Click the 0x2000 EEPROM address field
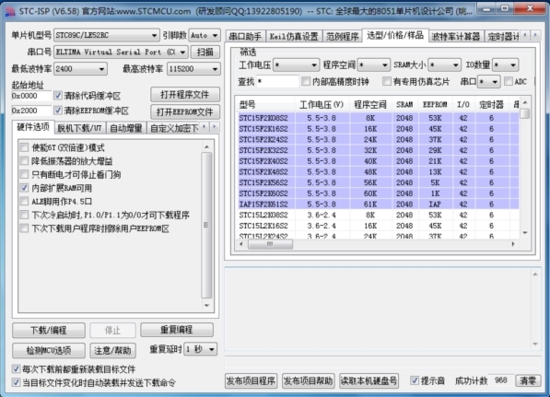 (31, 110)
